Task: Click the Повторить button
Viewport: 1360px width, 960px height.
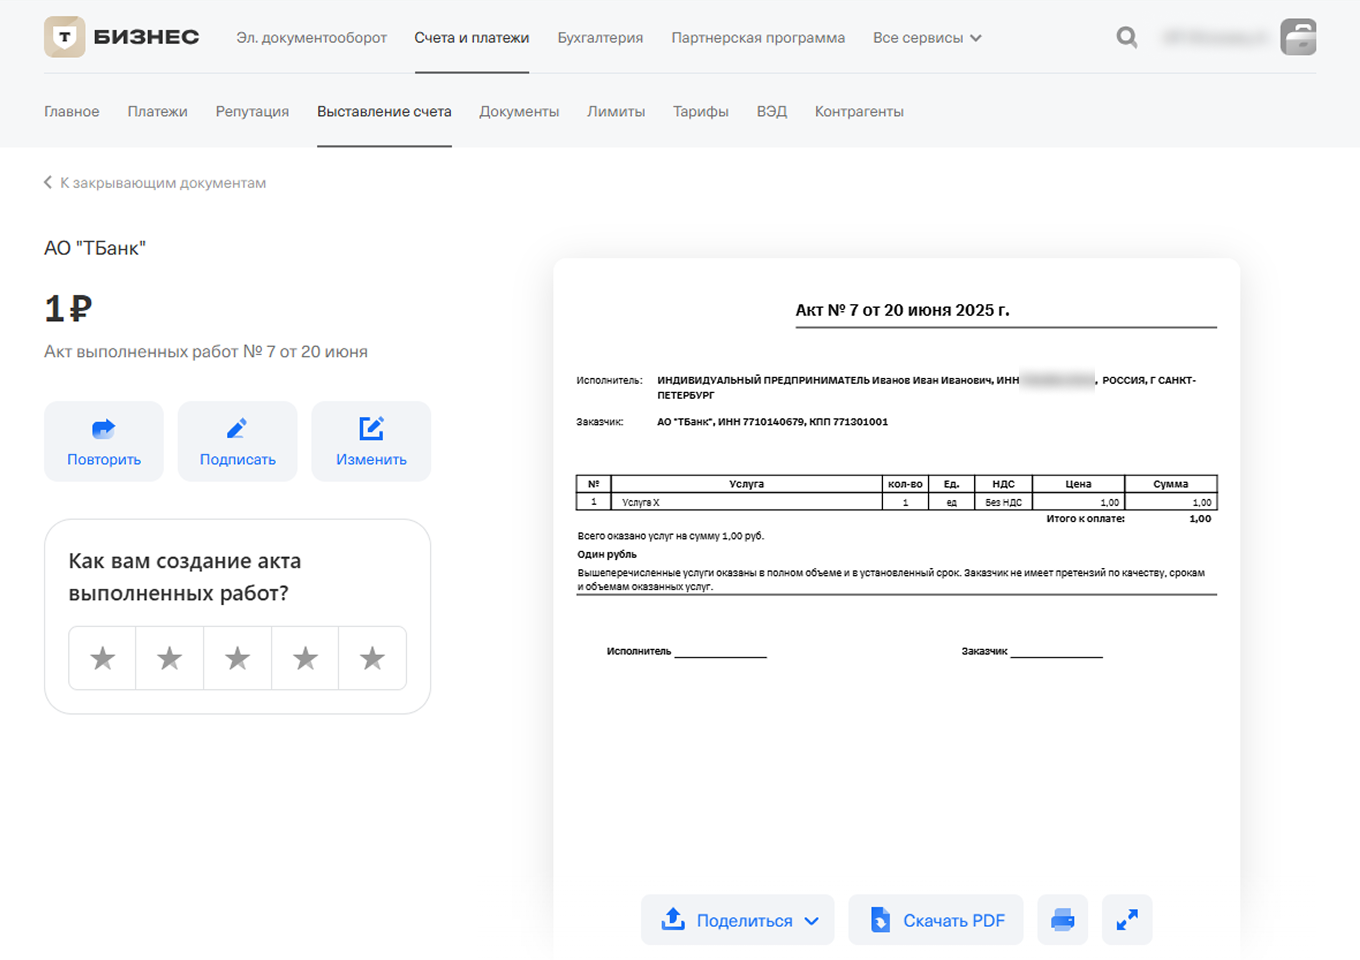Action: point(104,441)
